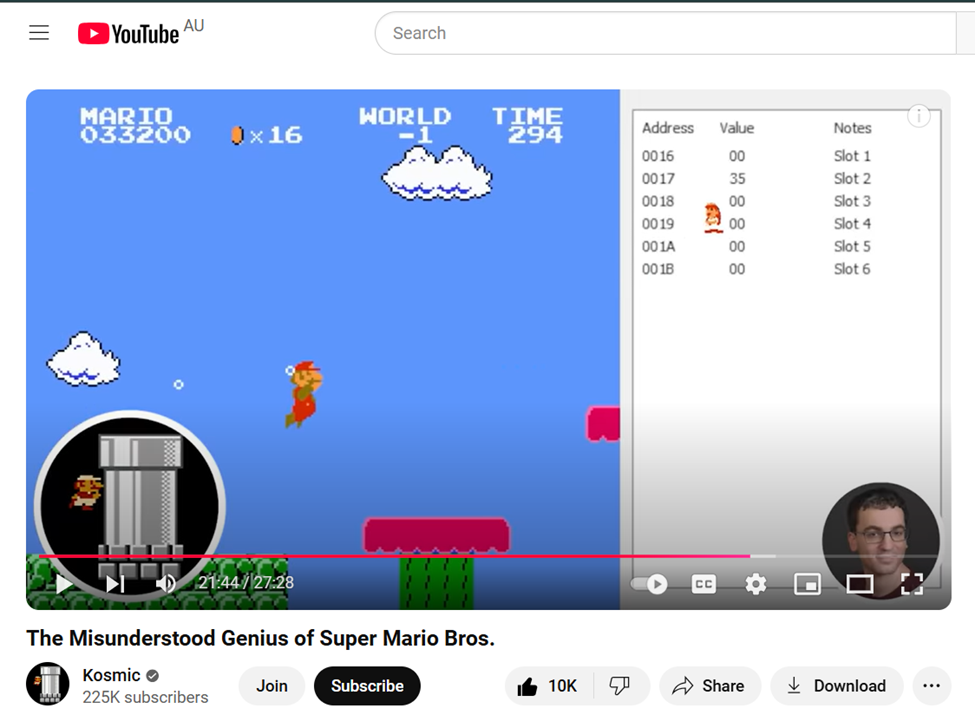Go to YouTube home via logo
Screen dimensions: 975x715
[129, 33]
